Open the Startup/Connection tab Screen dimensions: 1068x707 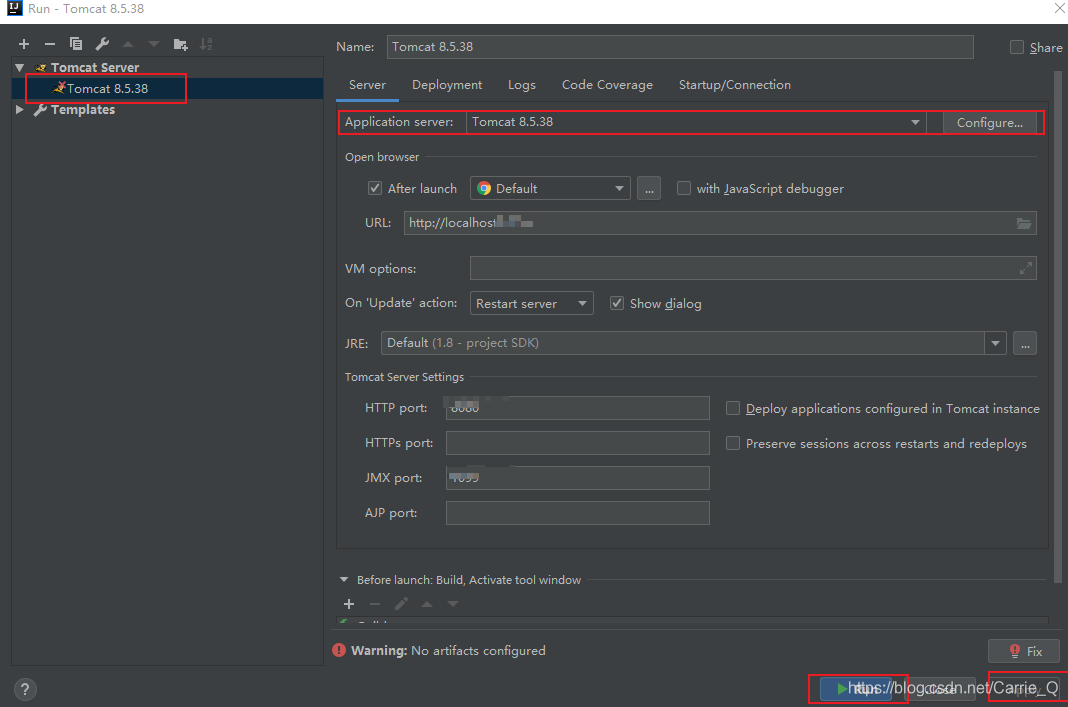[x=734, y=85]
